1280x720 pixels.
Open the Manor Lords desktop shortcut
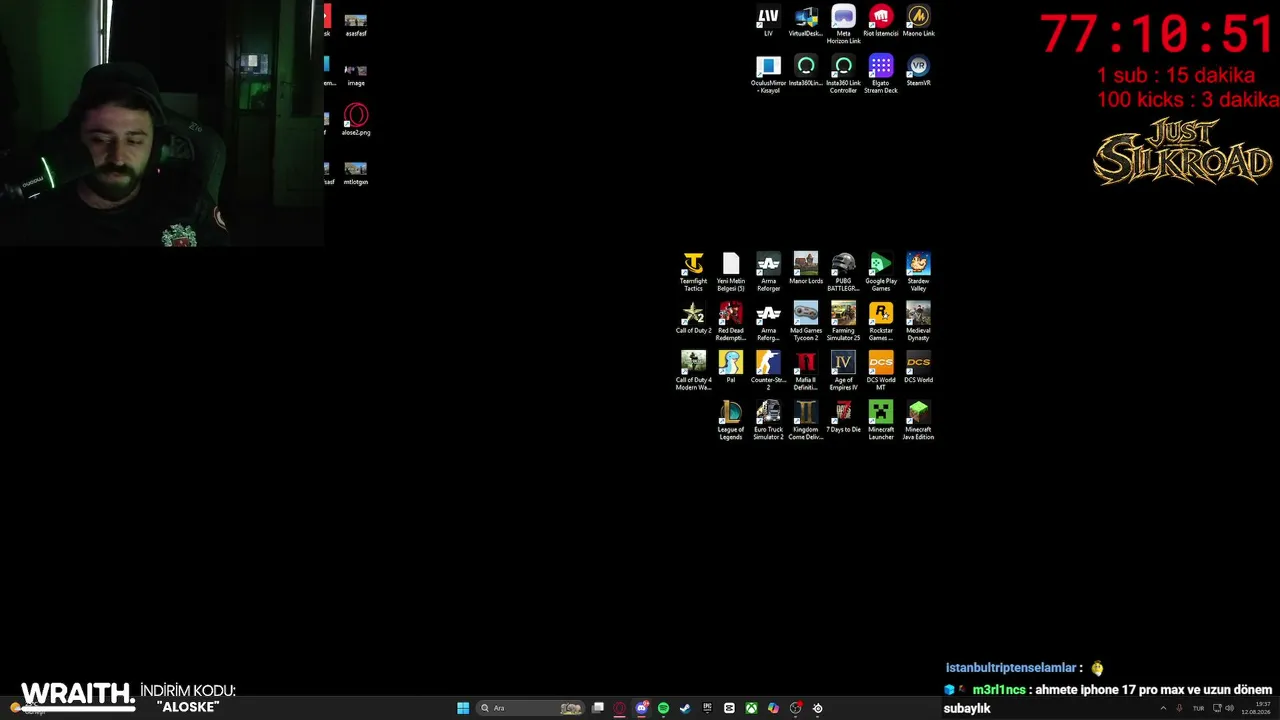pos(806,269)
